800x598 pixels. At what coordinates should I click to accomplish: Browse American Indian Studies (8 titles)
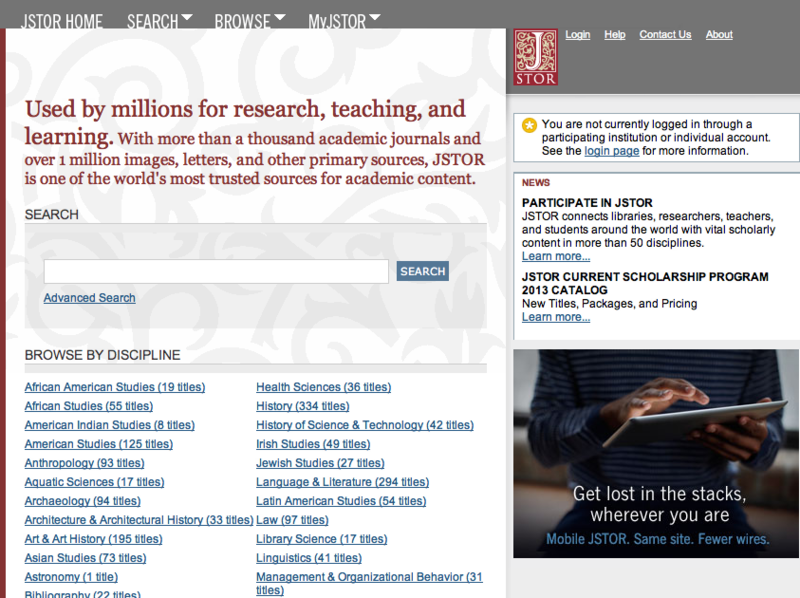(110, 425)
